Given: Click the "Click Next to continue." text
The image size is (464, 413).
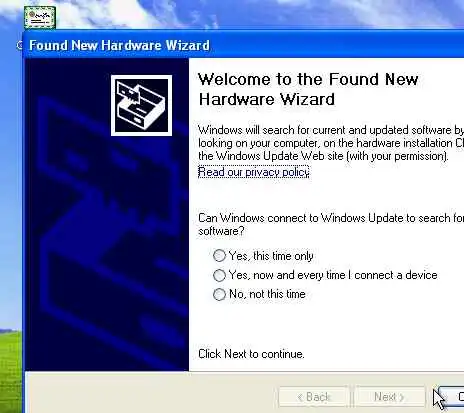Looking at the screenshot, I should pos(251,354).
